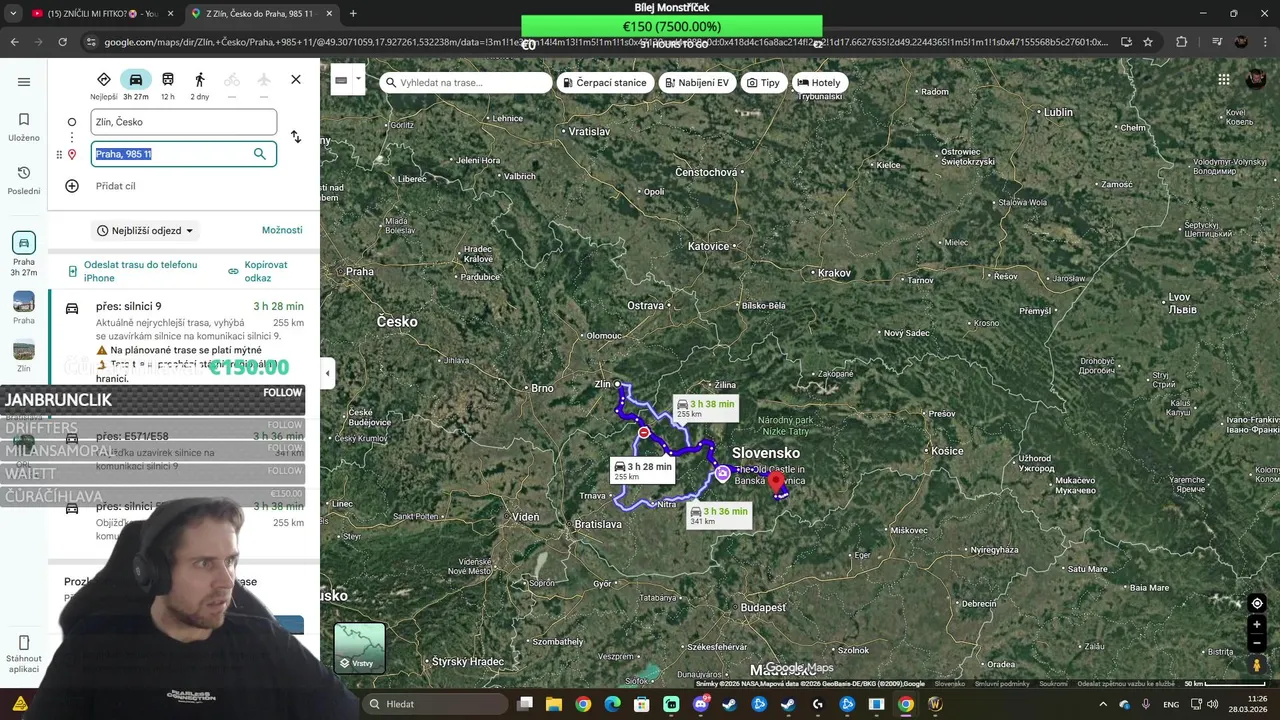Filter by Nabíjení EV chargers
1280x720 pixels.
696,83
